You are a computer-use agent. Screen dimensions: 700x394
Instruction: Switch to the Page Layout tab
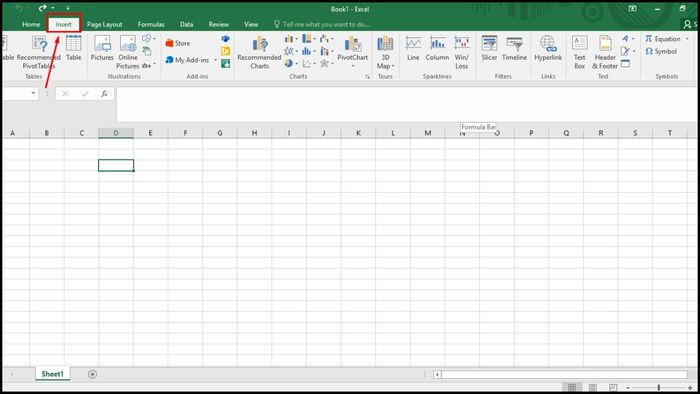coord(104,24)
